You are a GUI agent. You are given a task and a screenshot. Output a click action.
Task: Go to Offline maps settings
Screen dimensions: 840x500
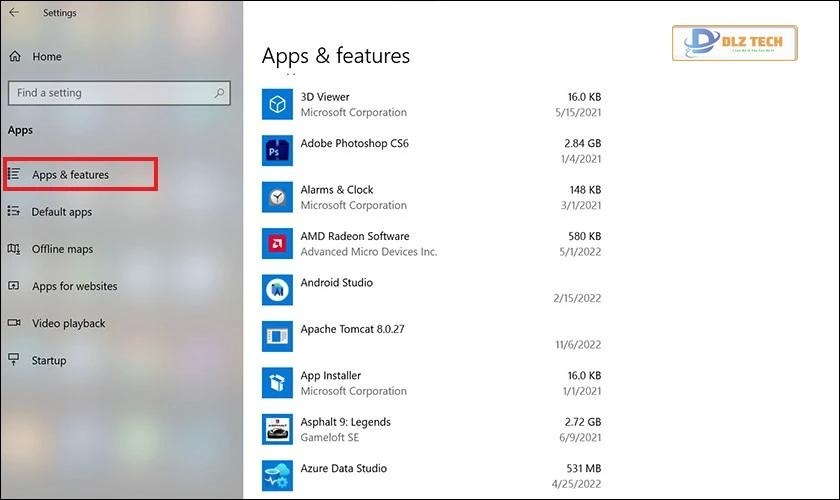[x=62, y=249]
